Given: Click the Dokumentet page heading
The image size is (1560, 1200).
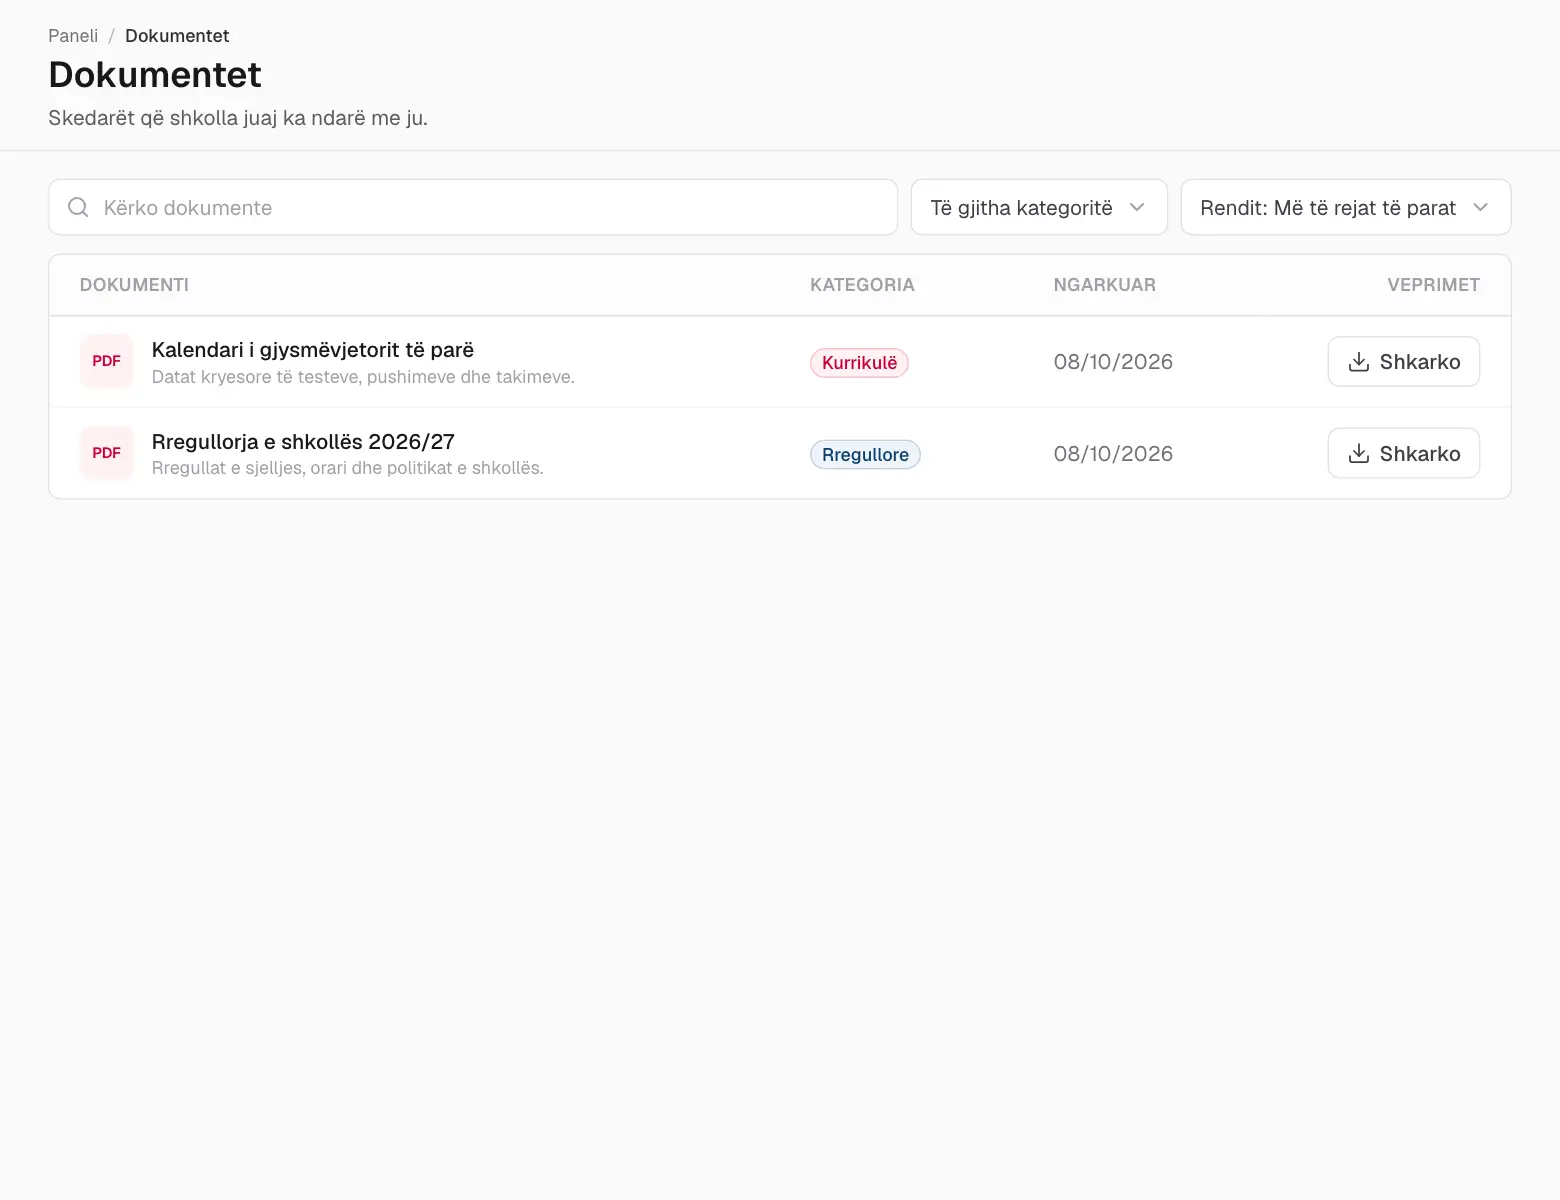Looking at the screenshot, I should [155, 75].
